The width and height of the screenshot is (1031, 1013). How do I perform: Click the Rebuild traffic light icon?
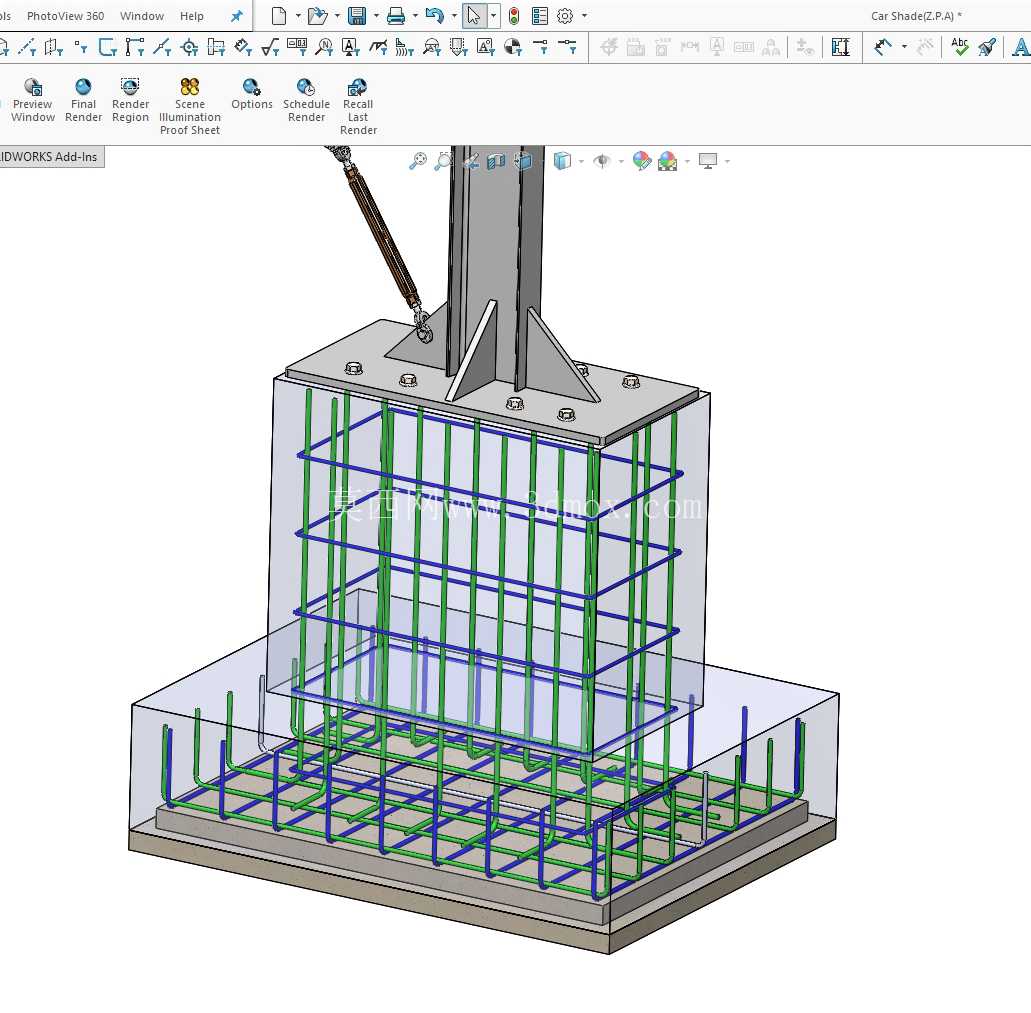(514, 16)
